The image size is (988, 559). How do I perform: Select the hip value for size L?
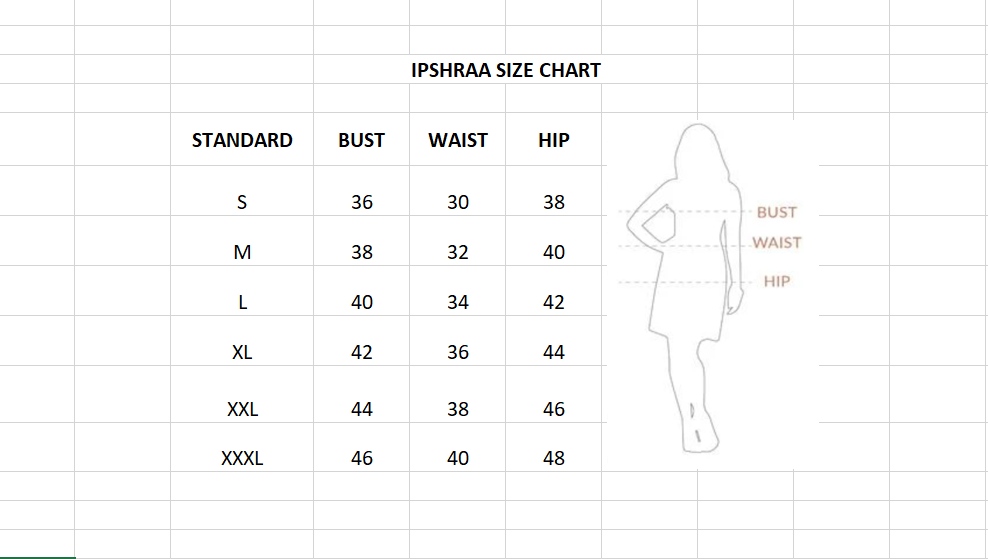554,302
